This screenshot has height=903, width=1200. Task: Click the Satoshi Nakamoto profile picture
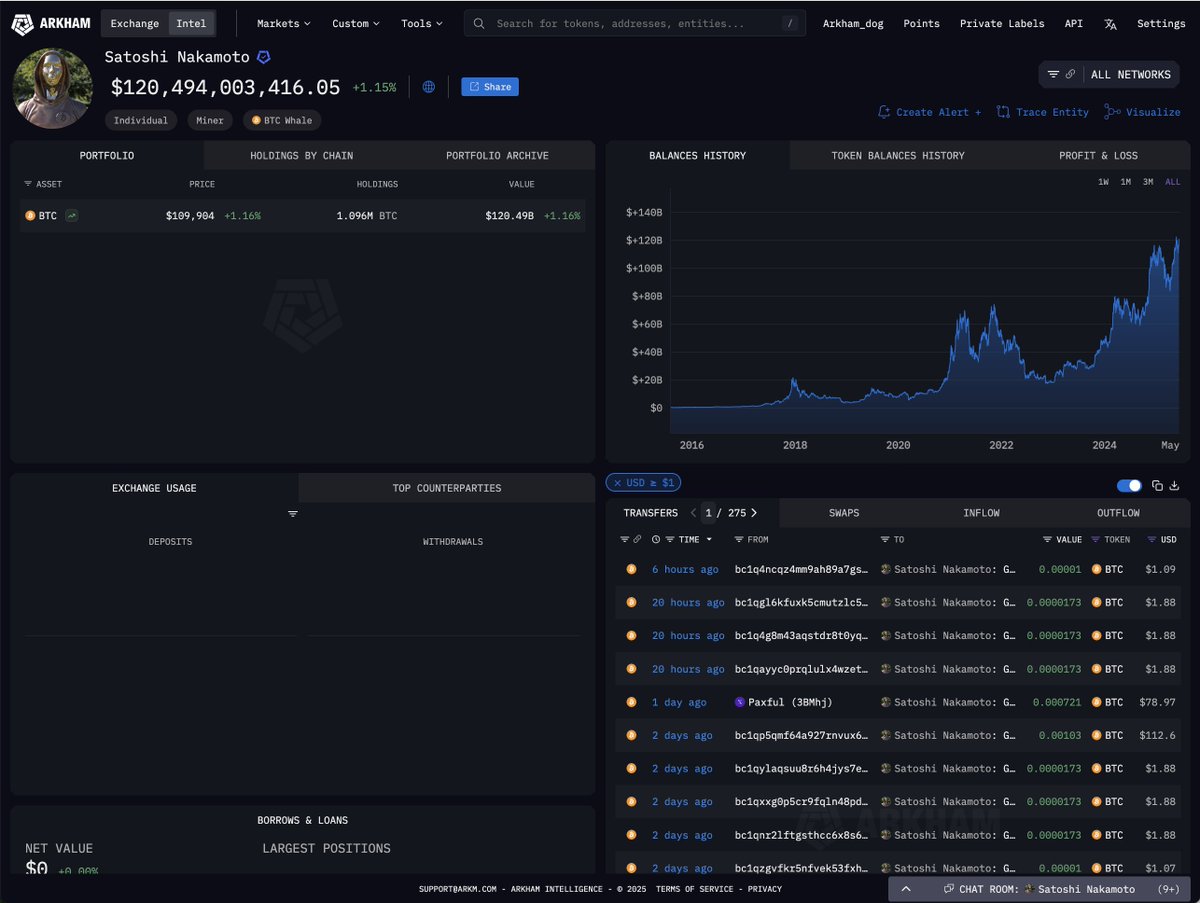[x=53, y=89]
